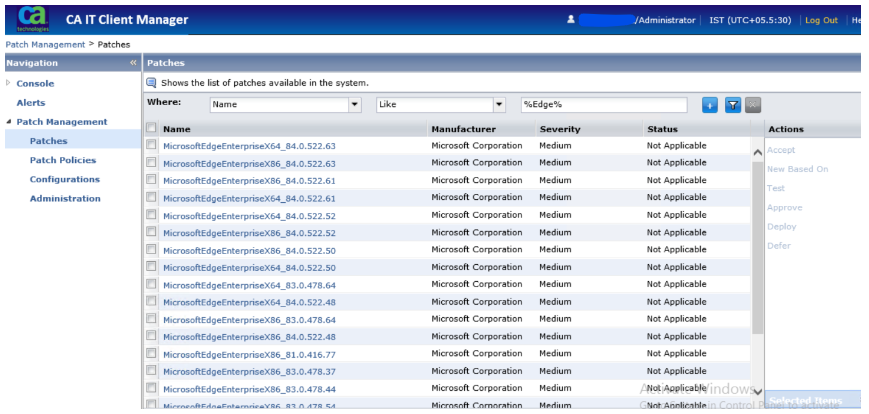Check the box for MicrosoftEdgeEnterpriseX64_84.0.522.63
Viewport: 869px width, 414px height.
point(151,146)
